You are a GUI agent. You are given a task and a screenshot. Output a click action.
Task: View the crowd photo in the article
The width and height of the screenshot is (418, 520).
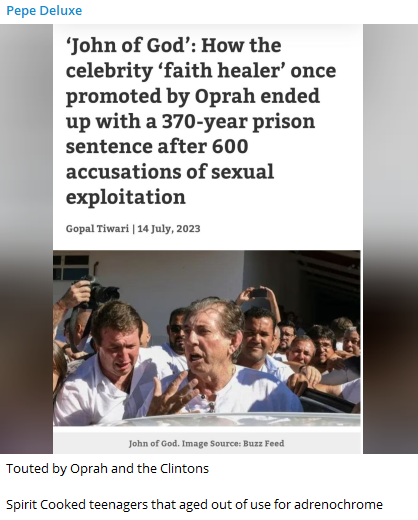(x=207, y=338)
